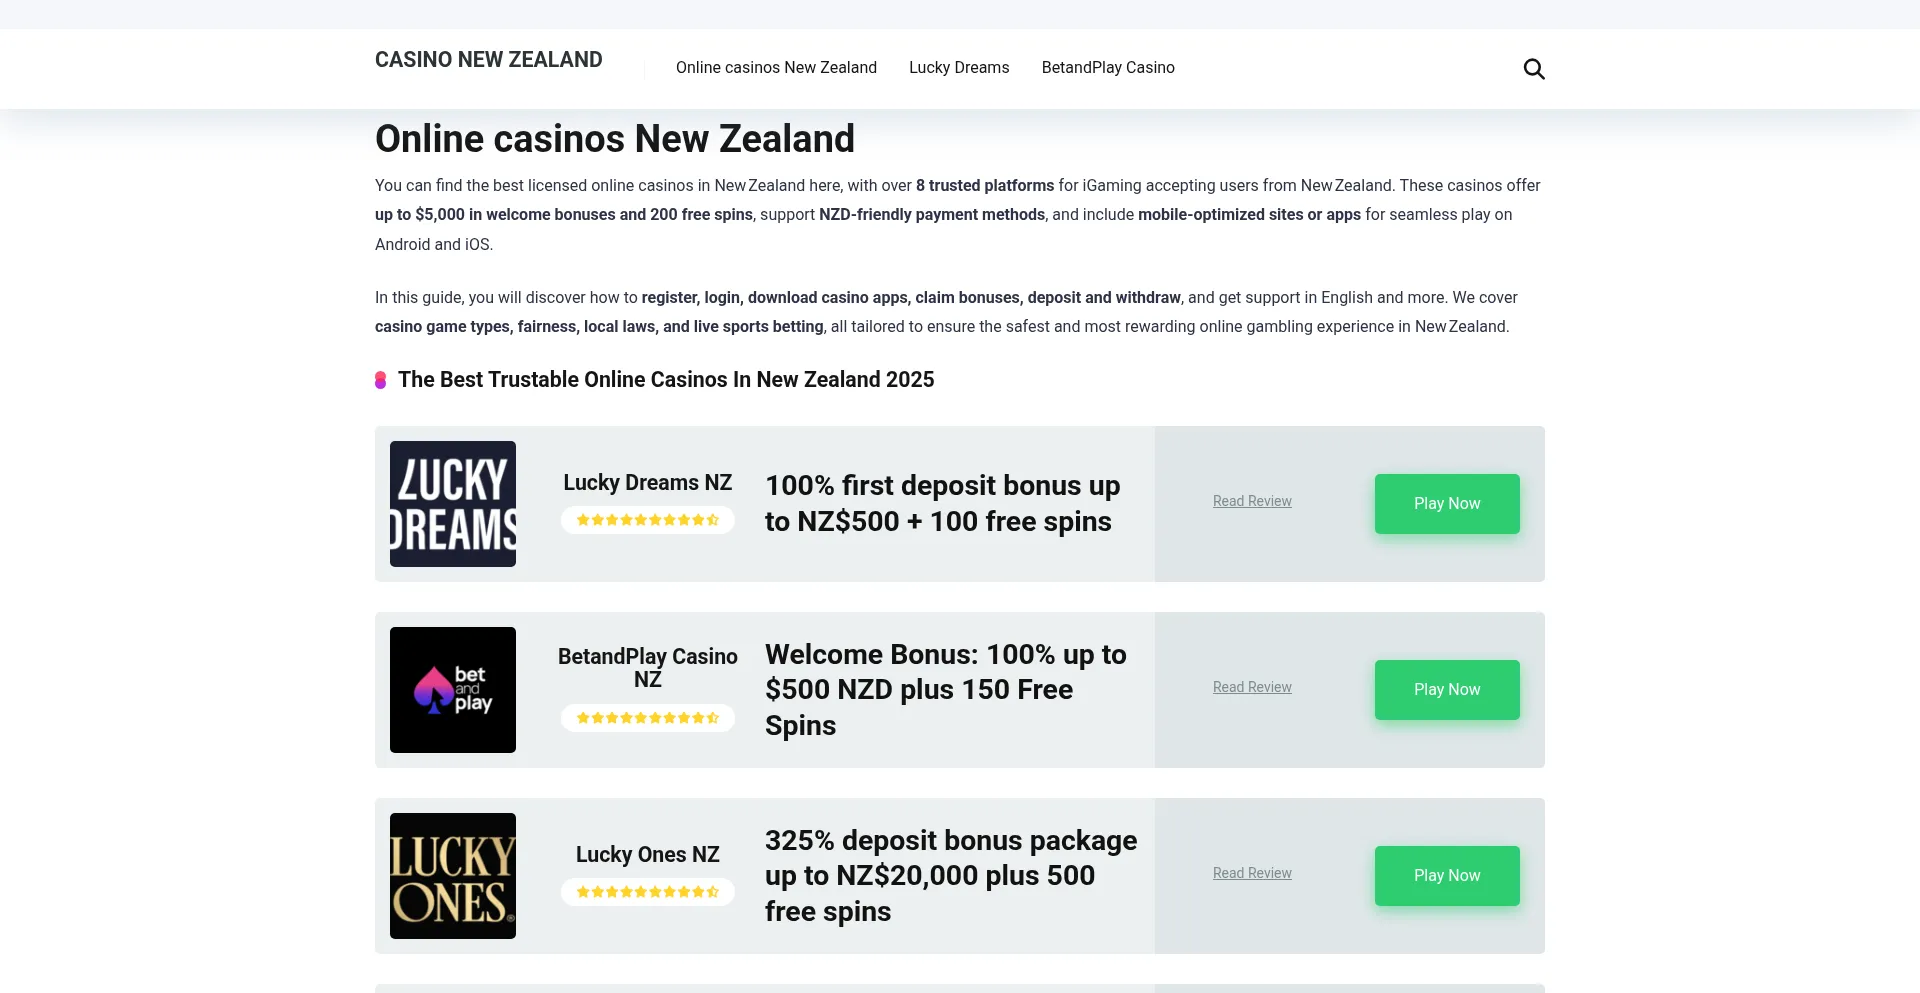The width and height of the screenshot is (1920, 993).
Task: Click the Lucky Ones NZ star rating
Action: pos(648,892)
